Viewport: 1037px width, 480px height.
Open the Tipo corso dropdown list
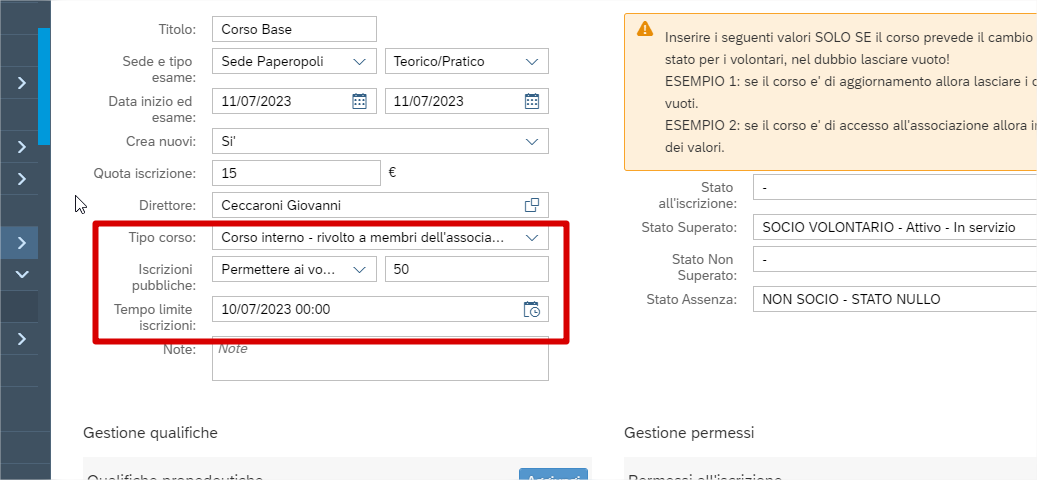click(532, 238)
